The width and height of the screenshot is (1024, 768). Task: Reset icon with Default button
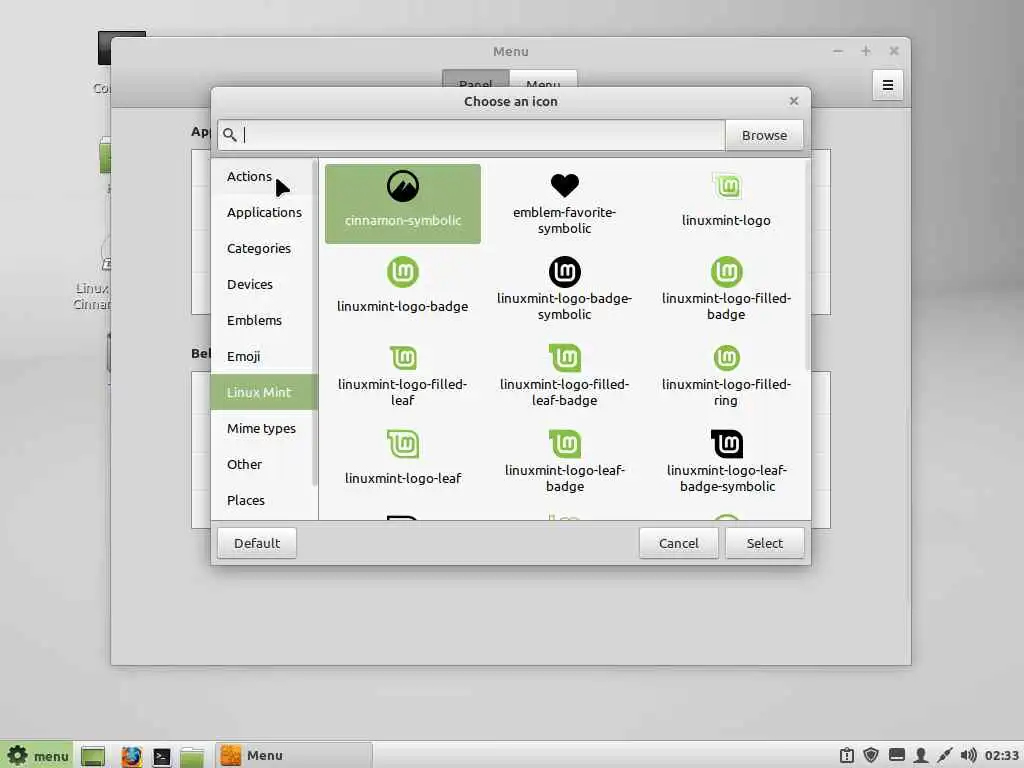(x=257, y=543)
